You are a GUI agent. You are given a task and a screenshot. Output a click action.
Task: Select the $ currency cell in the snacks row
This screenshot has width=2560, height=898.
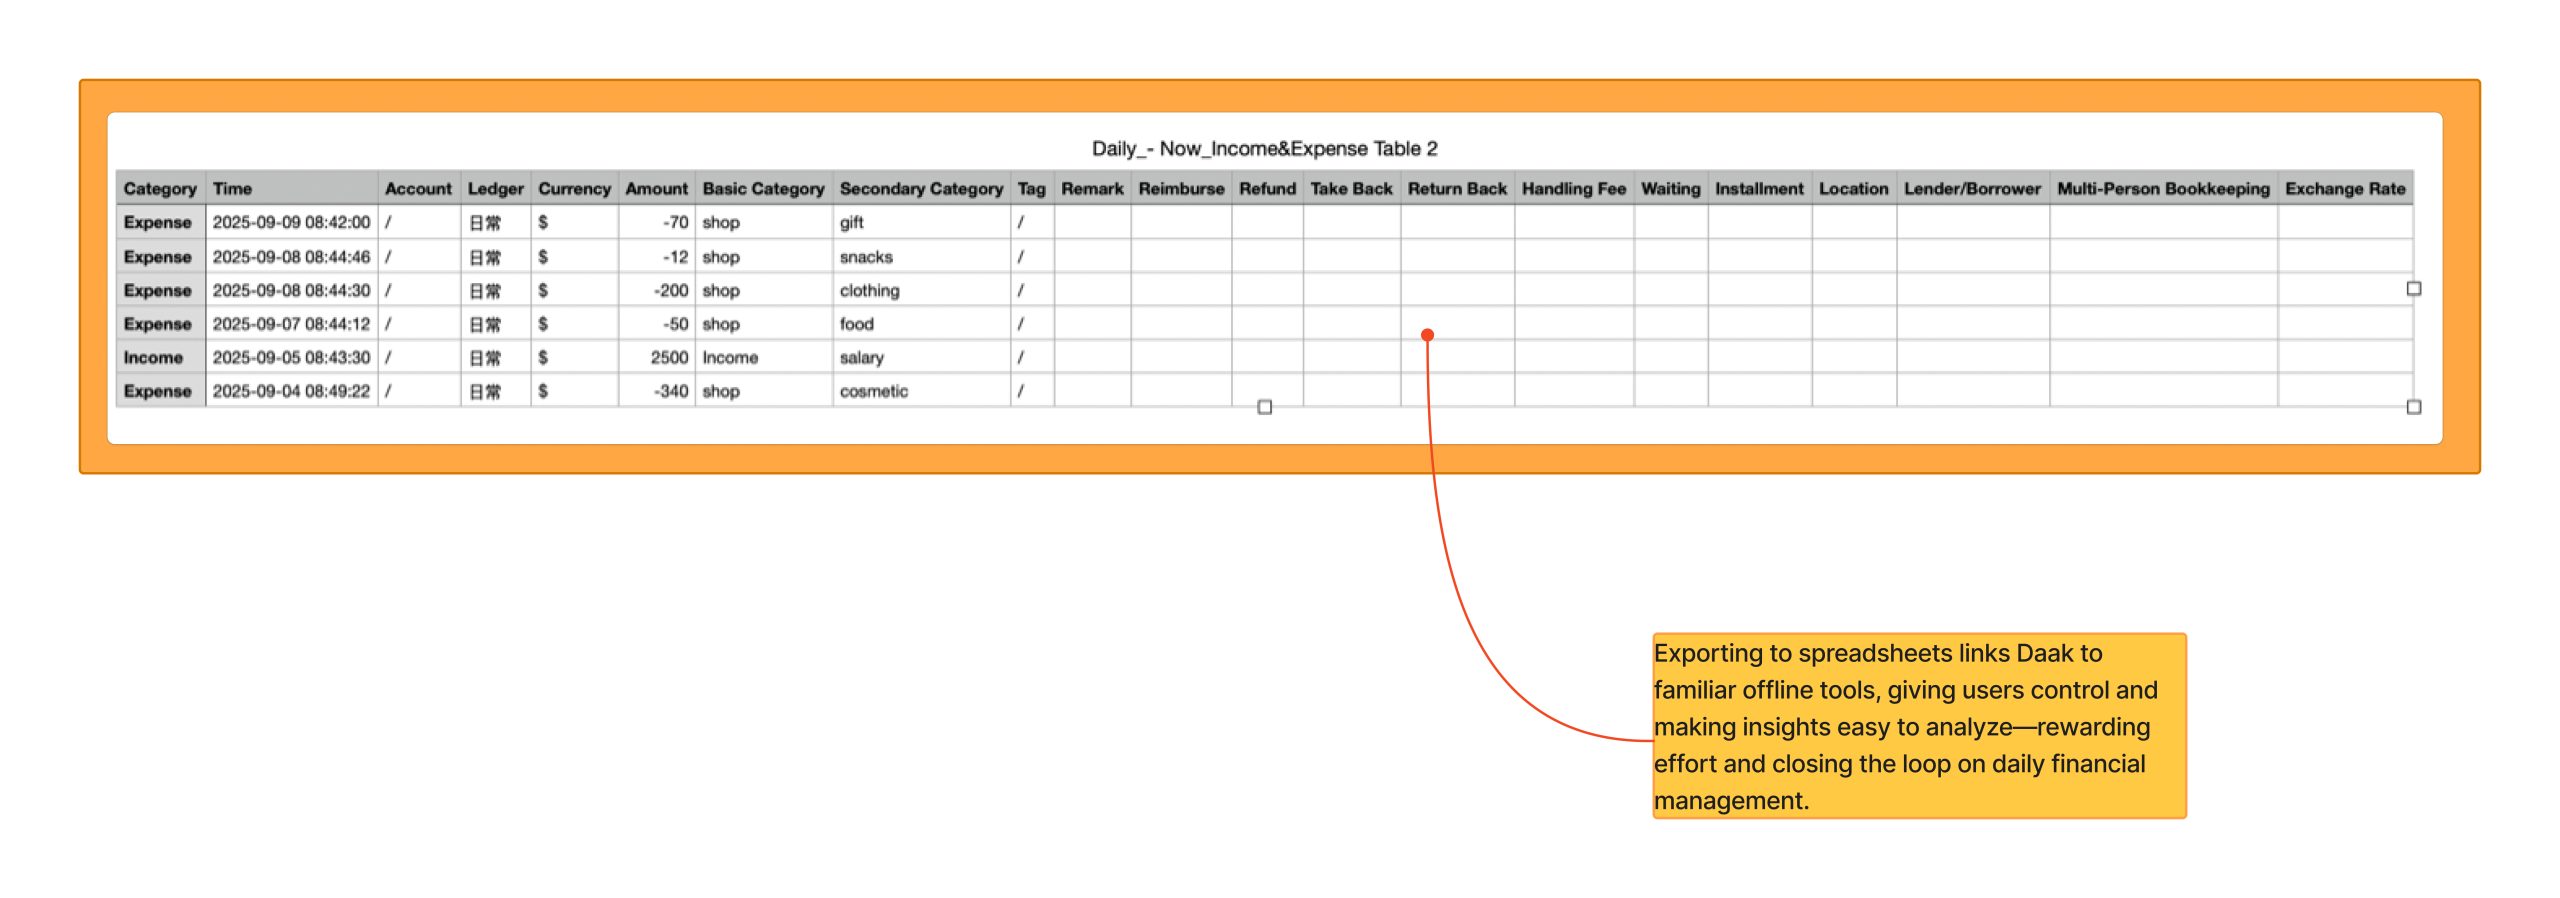[x=574, y=256]
